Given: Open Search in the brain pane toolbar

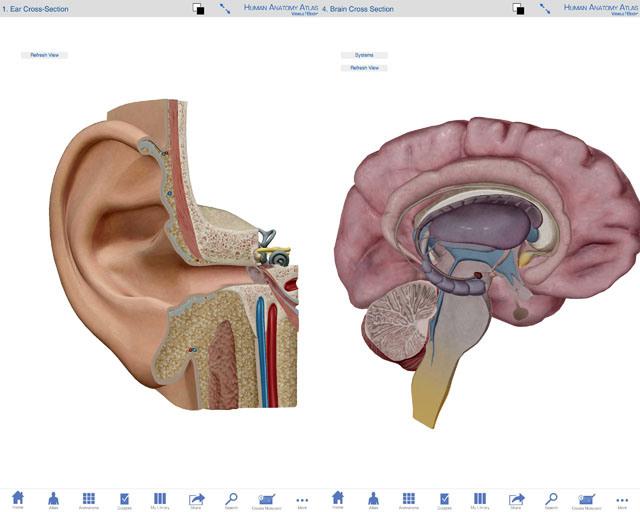Looking at the screenshot, I should (551, 498).
